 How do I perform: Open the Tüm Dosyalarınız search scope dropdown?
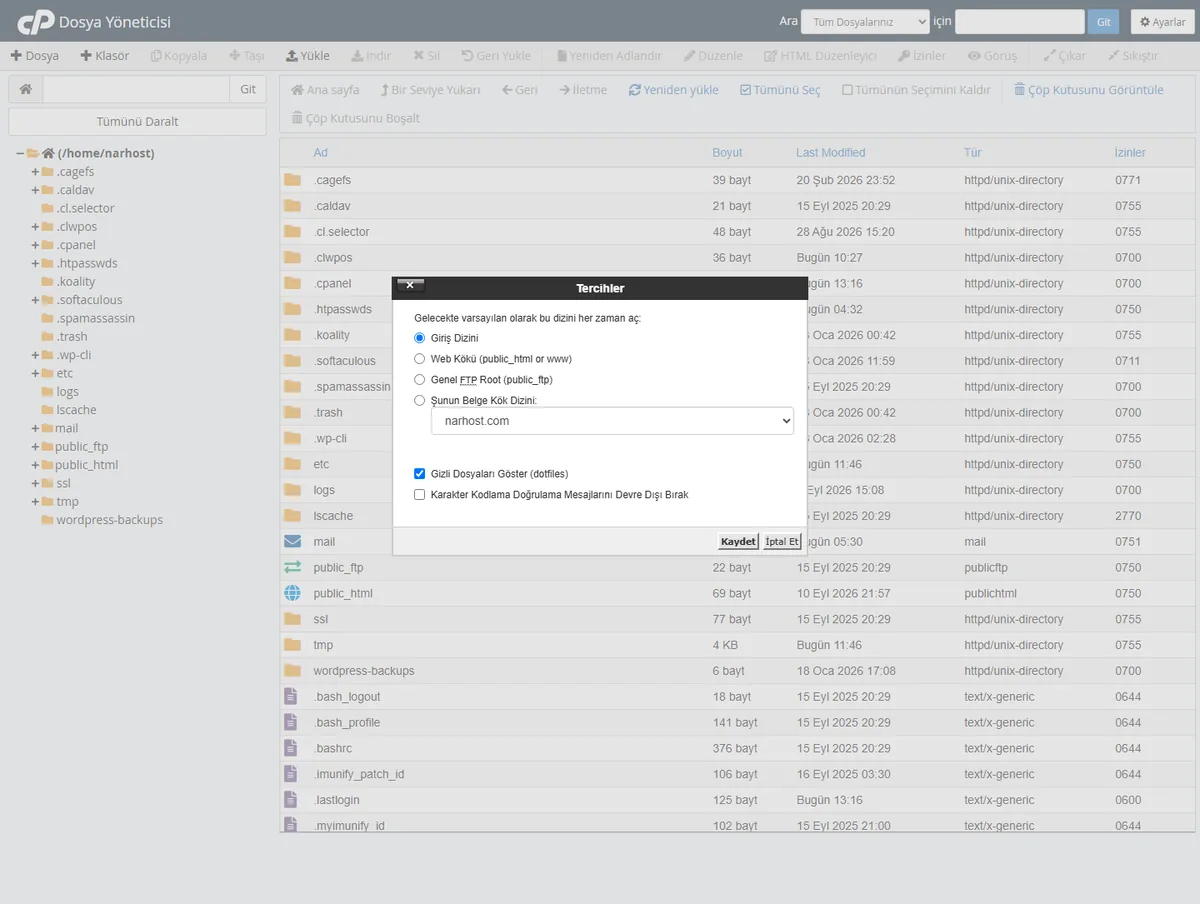coord(866,22)
